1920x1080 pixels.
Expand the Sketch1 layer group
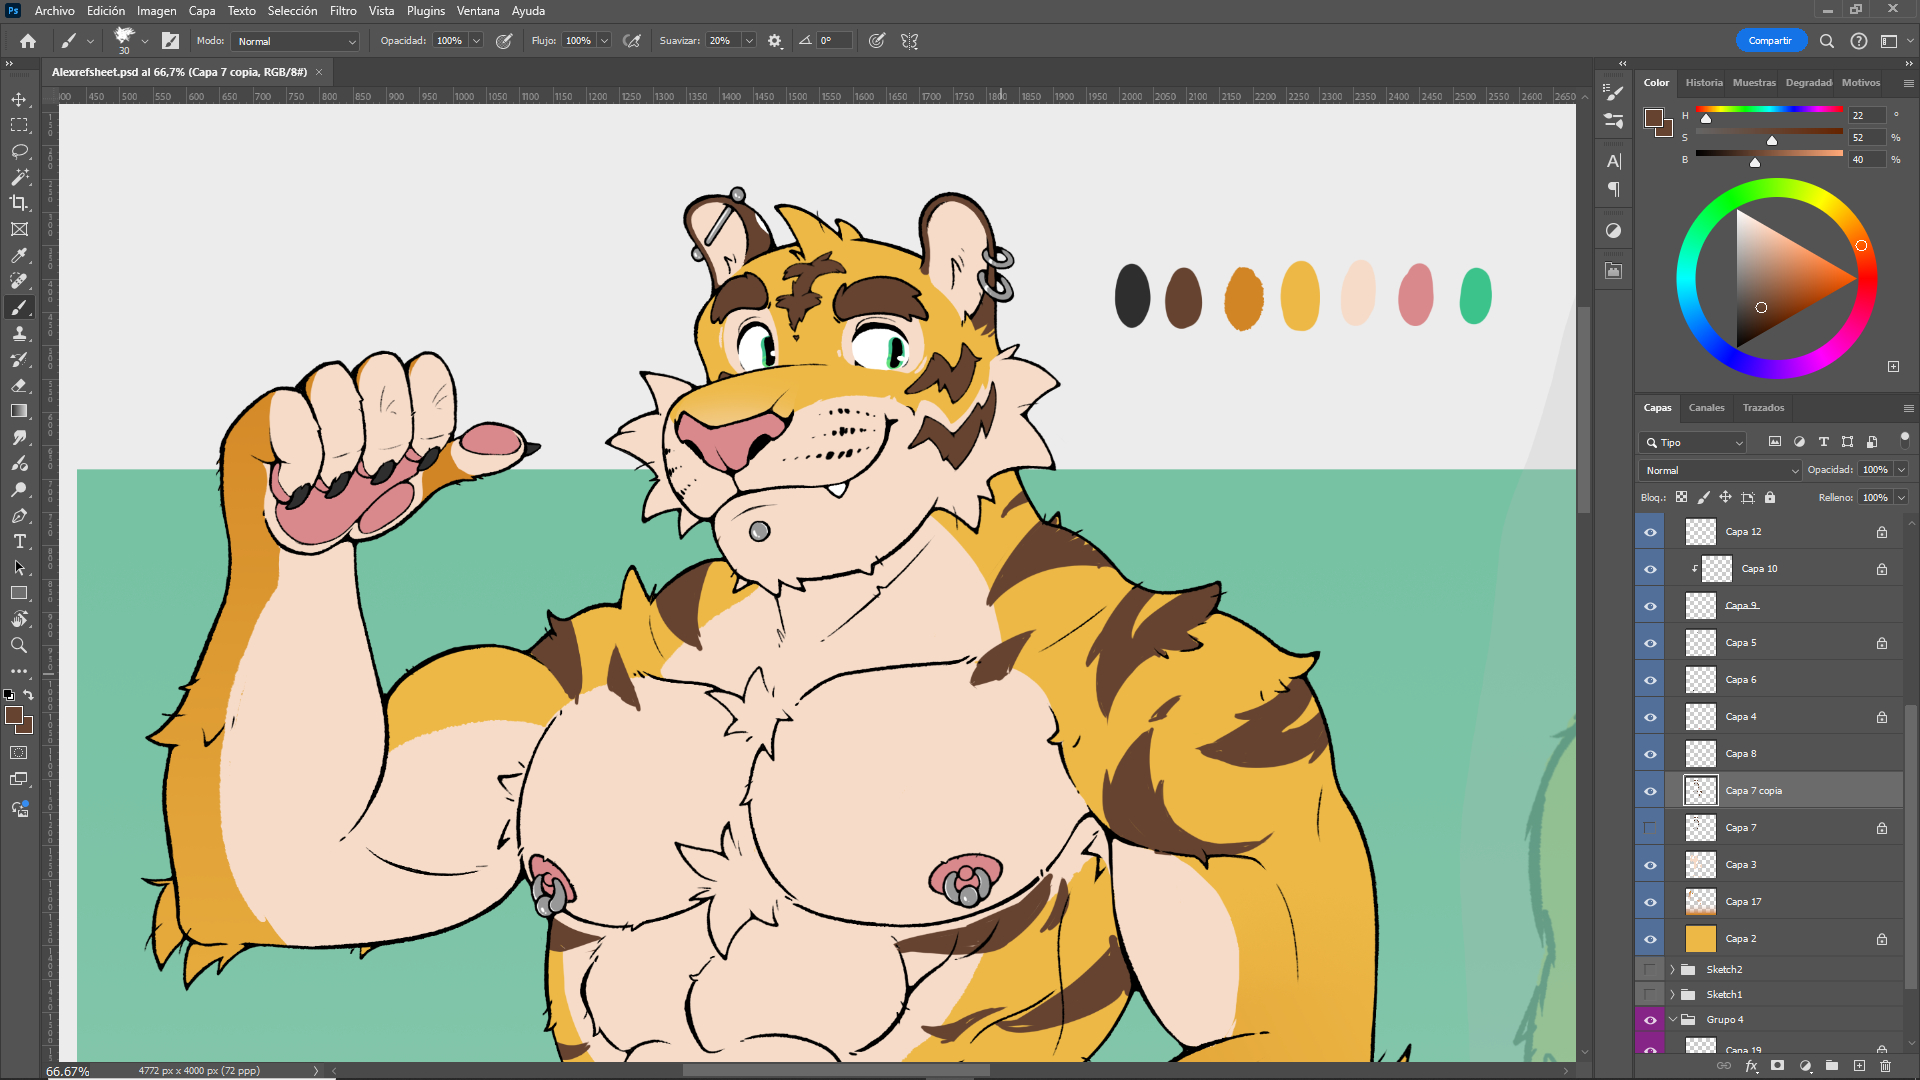click(1672, 994)
